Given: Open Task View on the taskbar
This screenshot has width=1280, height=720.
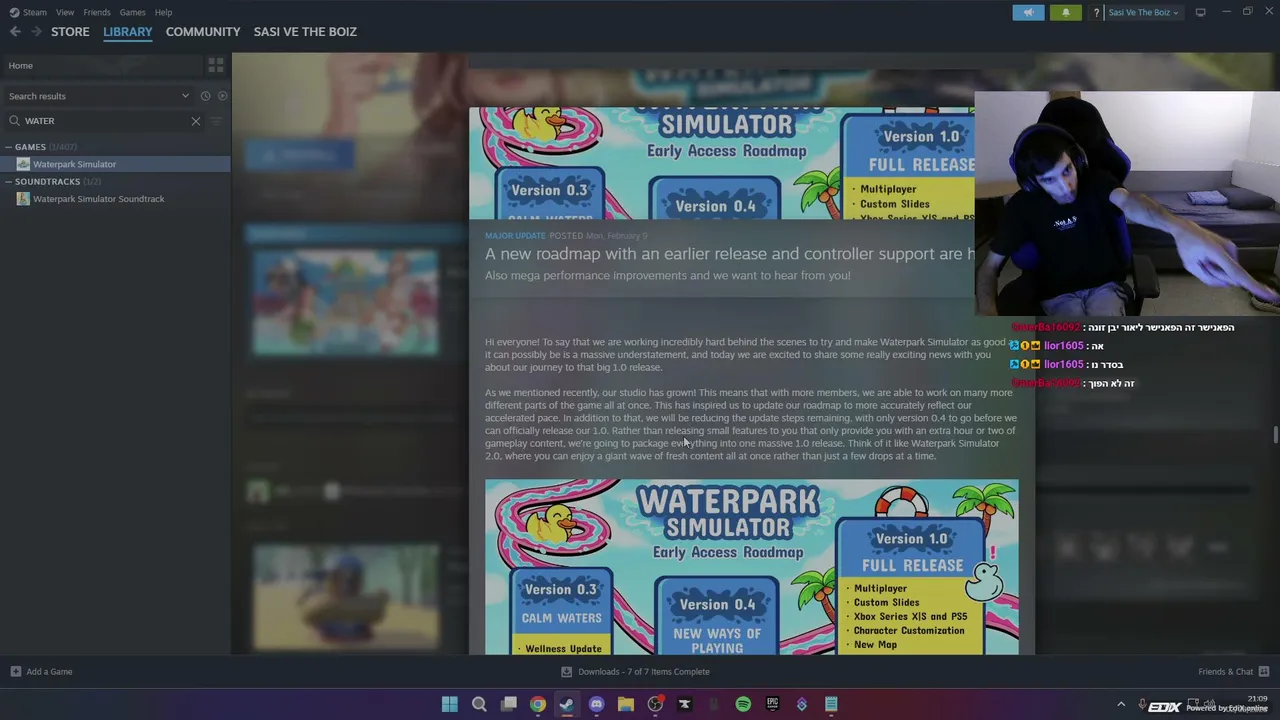Looking at the screenshot, I should pos(509,704).
